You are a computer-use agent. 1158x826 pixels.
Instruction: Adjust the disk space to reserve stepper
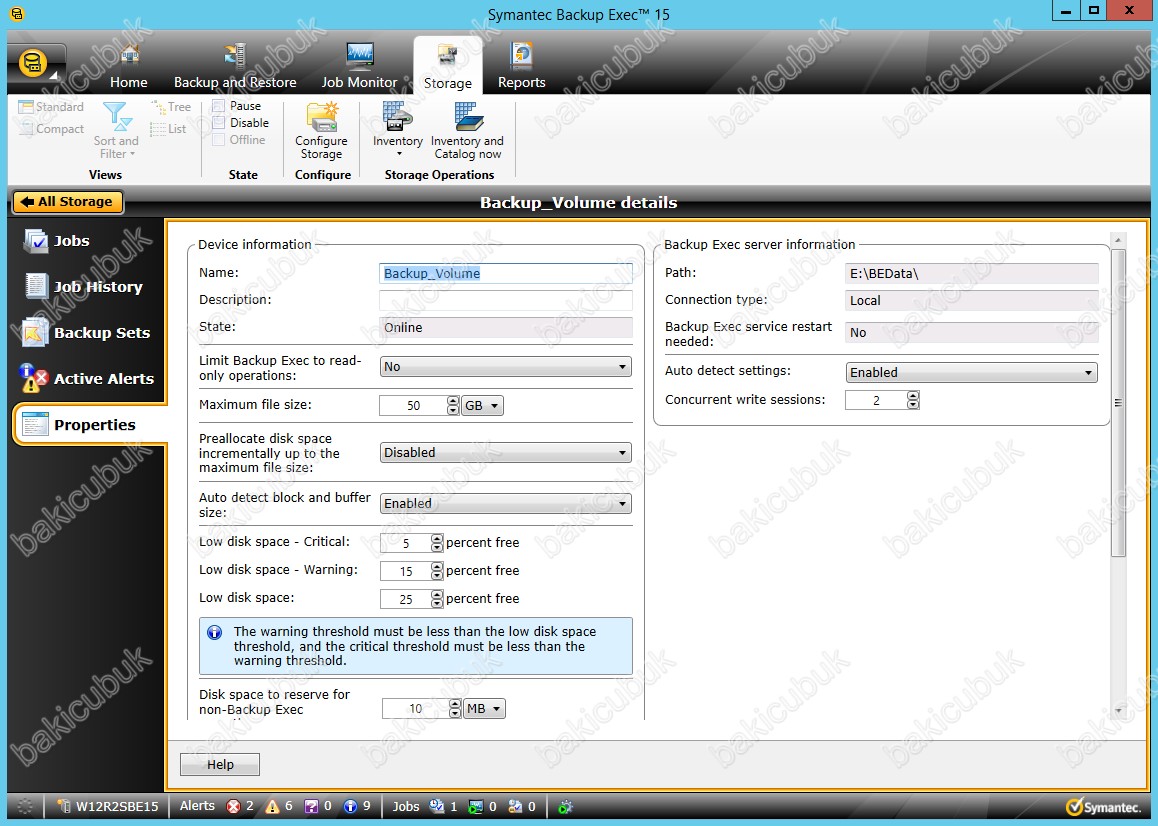pyautogui.click(x=455, y=709)
